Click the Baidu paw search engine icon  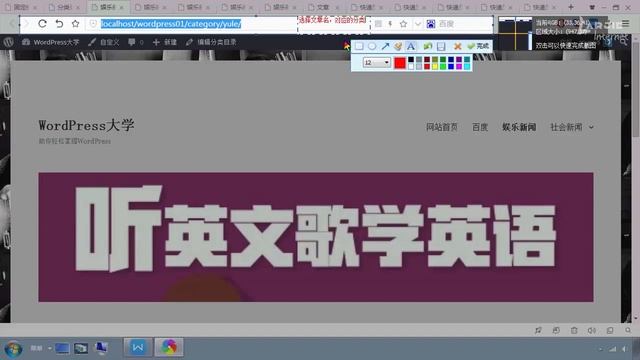coord(431,24)
